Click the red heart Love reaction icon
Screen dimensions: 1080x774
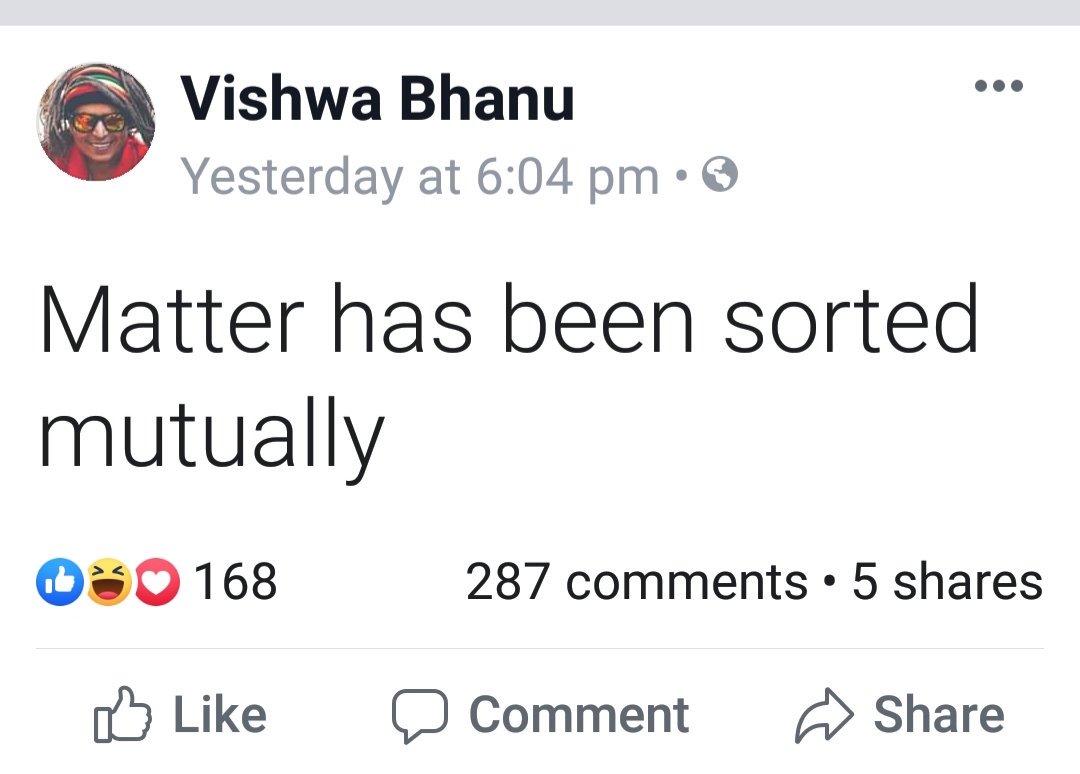point(155,584)
